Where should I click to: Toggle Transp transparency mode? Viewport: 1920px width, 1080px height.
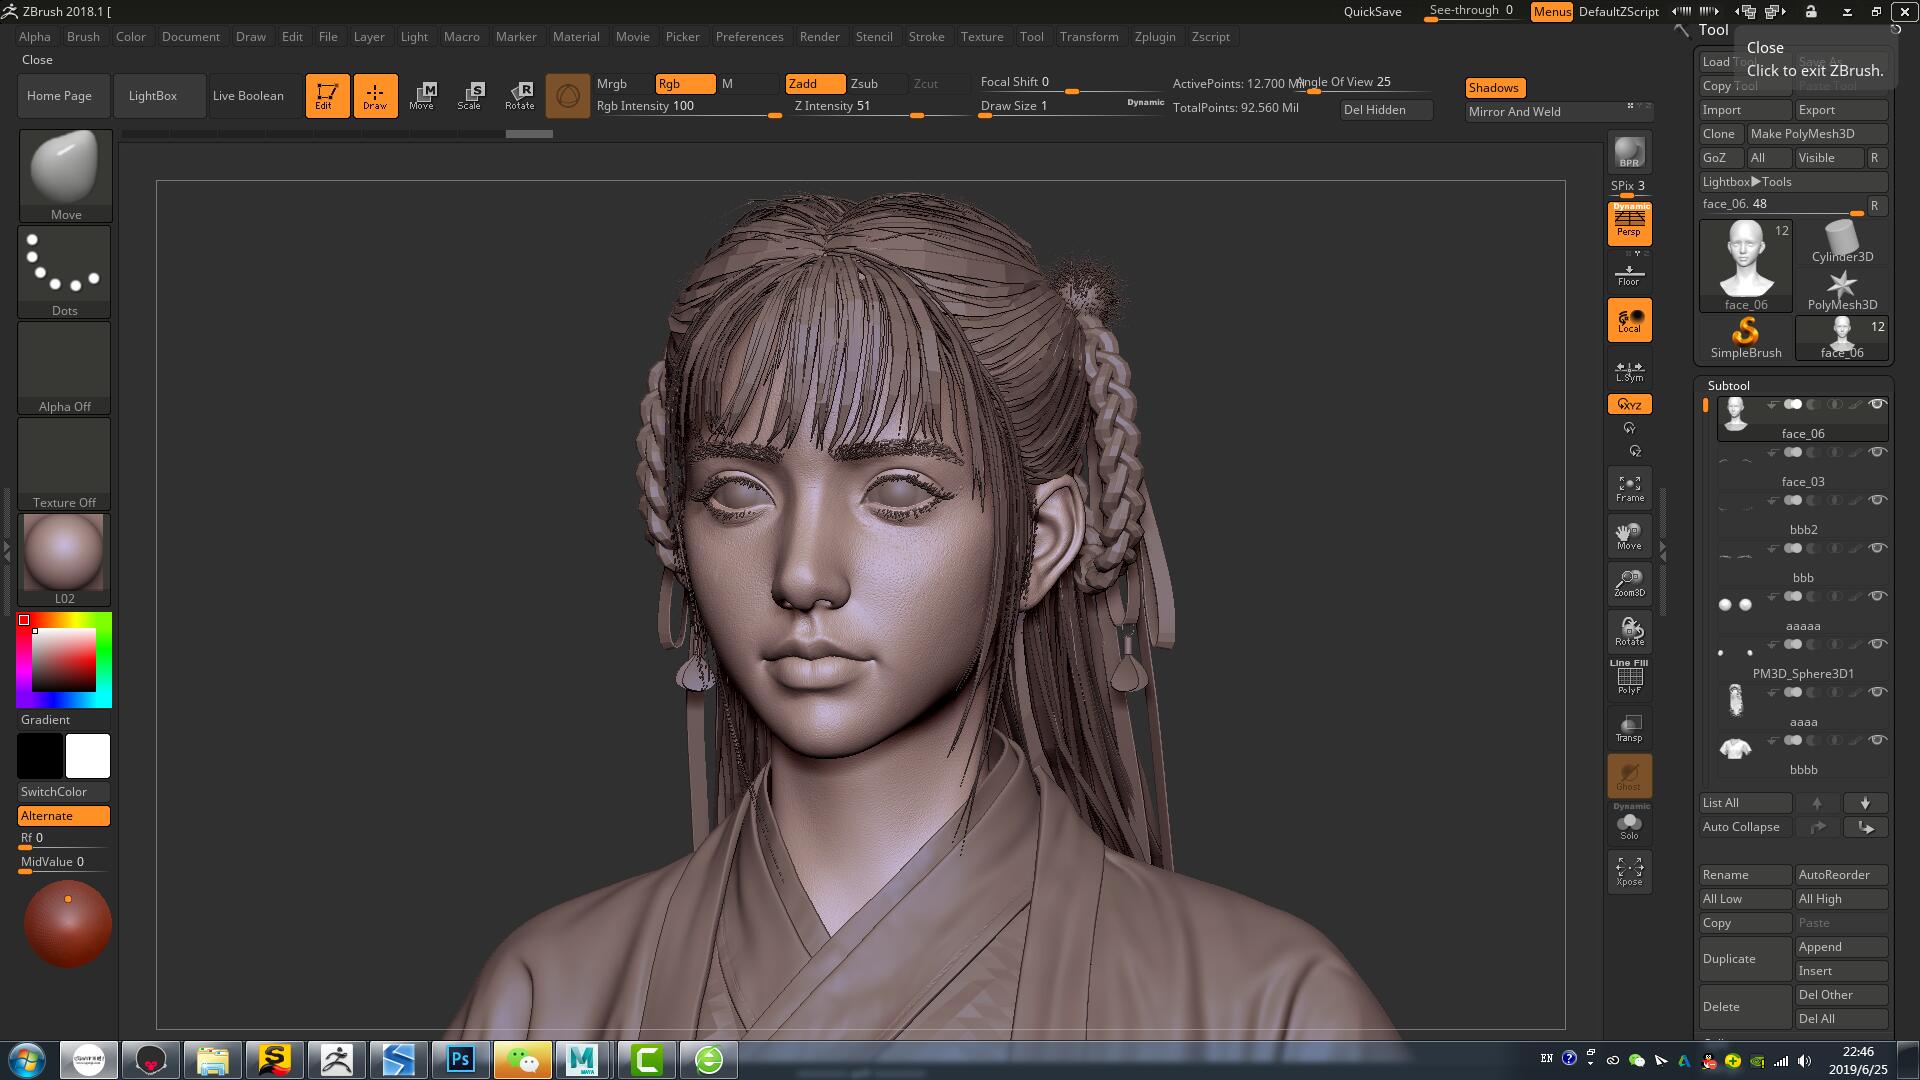(1630, 728)
